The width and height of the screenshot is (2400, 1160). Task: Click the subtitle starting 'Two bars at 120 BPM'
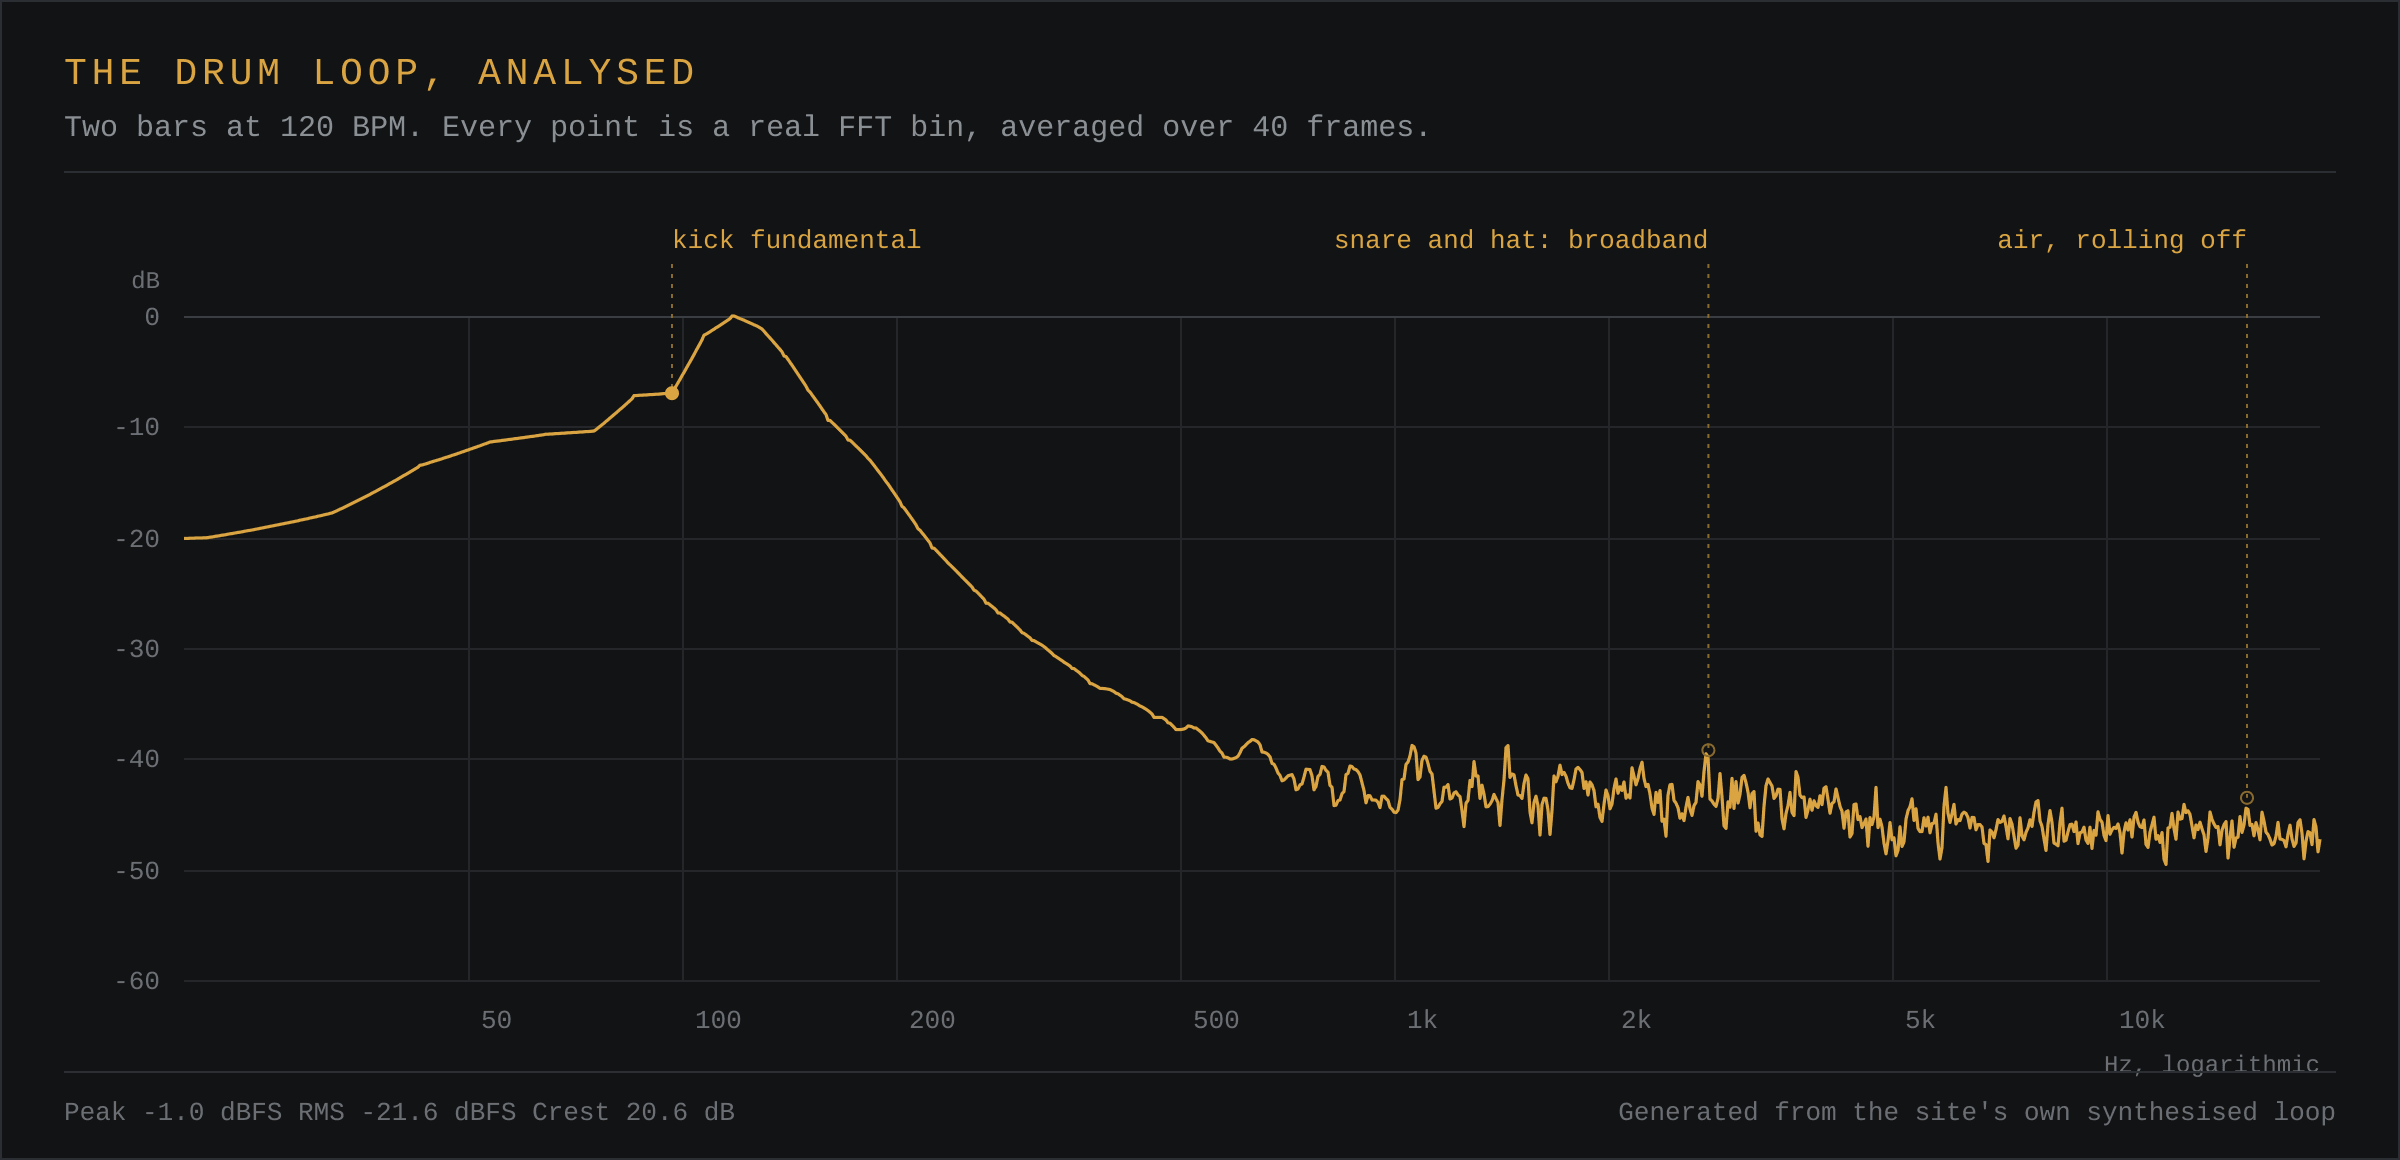point(747,127)
